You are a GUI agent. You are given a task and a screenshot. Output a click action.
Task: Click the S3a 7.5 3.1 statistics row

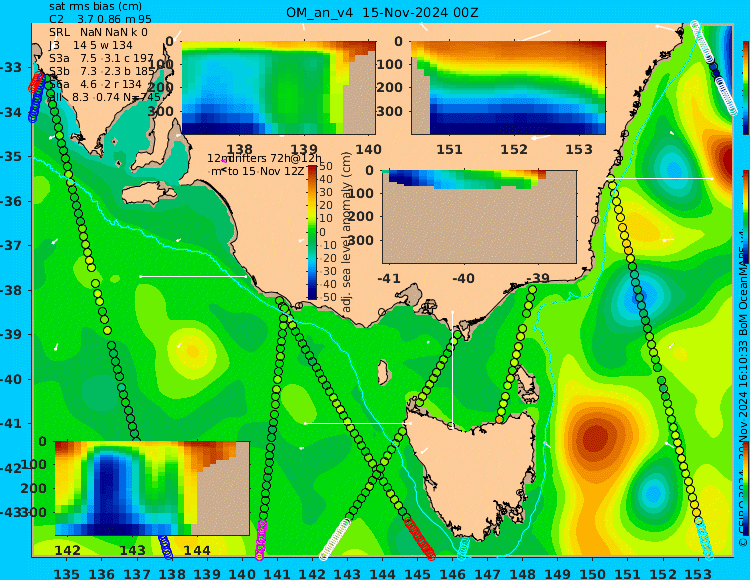[x=101, y=58]
